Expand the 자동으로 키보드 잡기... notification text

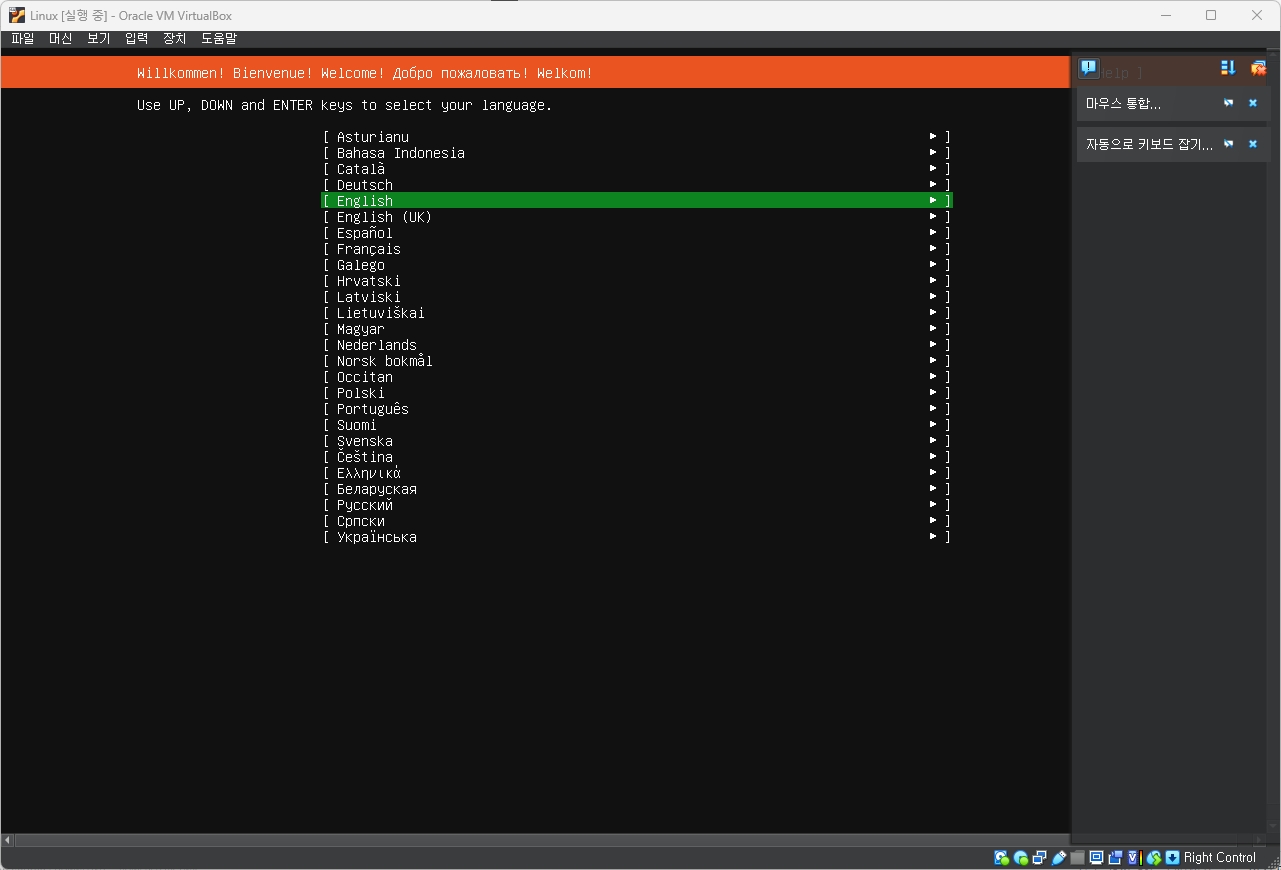tap(1150, 145)
